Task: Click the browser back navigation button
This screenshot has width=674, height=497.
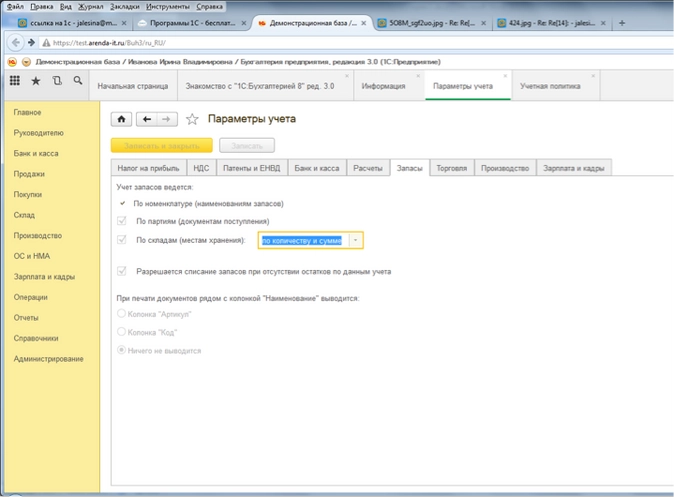Action: click(x=15, y=43)
